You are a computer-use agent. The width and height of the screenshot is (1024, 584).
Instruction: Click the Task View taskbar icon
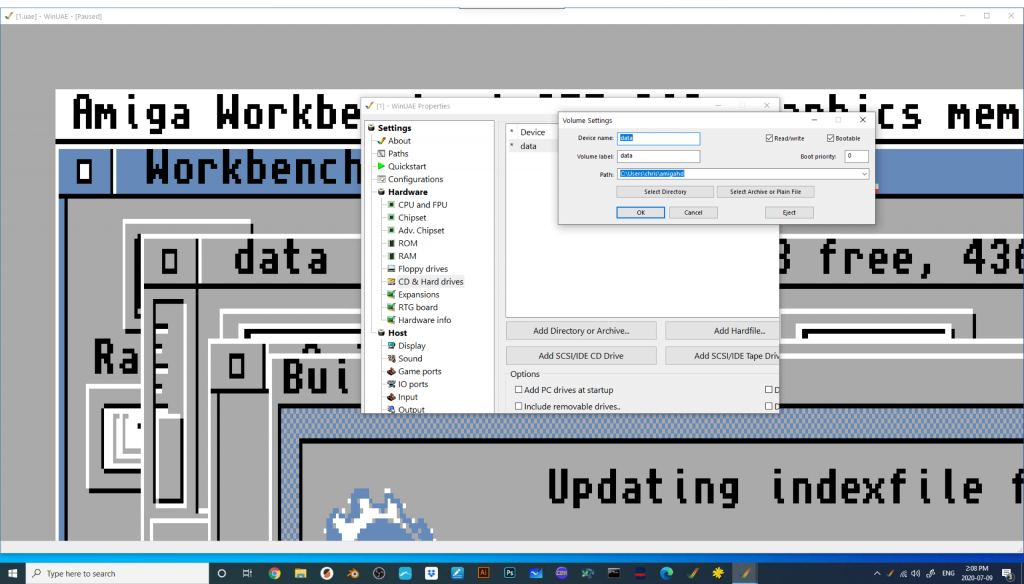pyautogui.click(x=247, y=573)
